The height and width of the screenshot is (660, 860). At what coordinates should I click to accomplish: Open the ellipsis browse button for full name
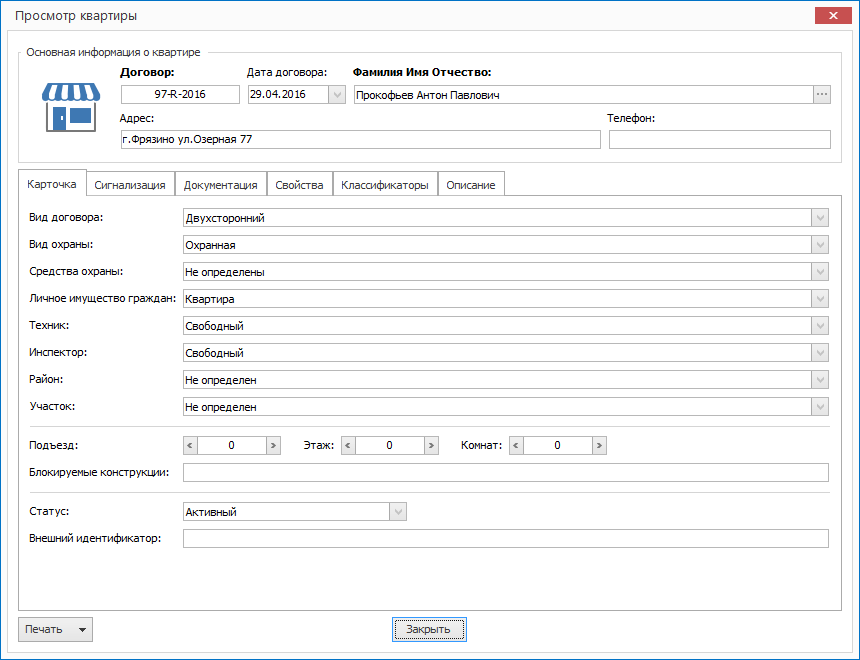[x=822, y=94]
